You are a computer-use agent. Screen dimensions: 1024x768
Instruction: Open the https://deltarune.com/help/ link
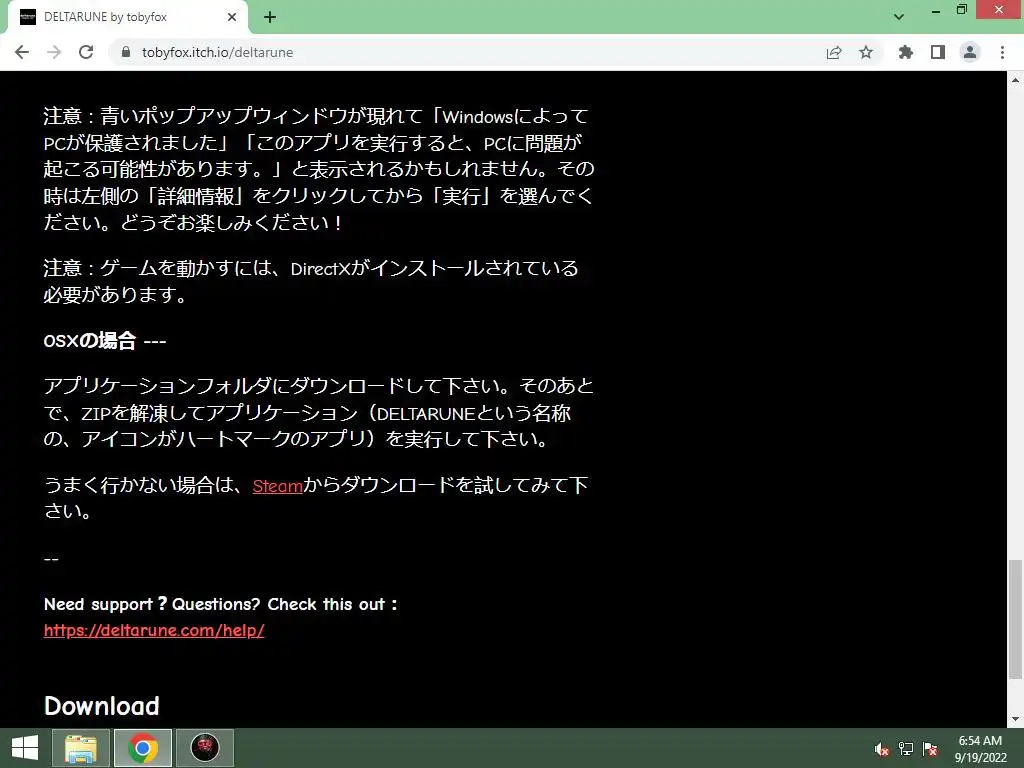[154, 630]
